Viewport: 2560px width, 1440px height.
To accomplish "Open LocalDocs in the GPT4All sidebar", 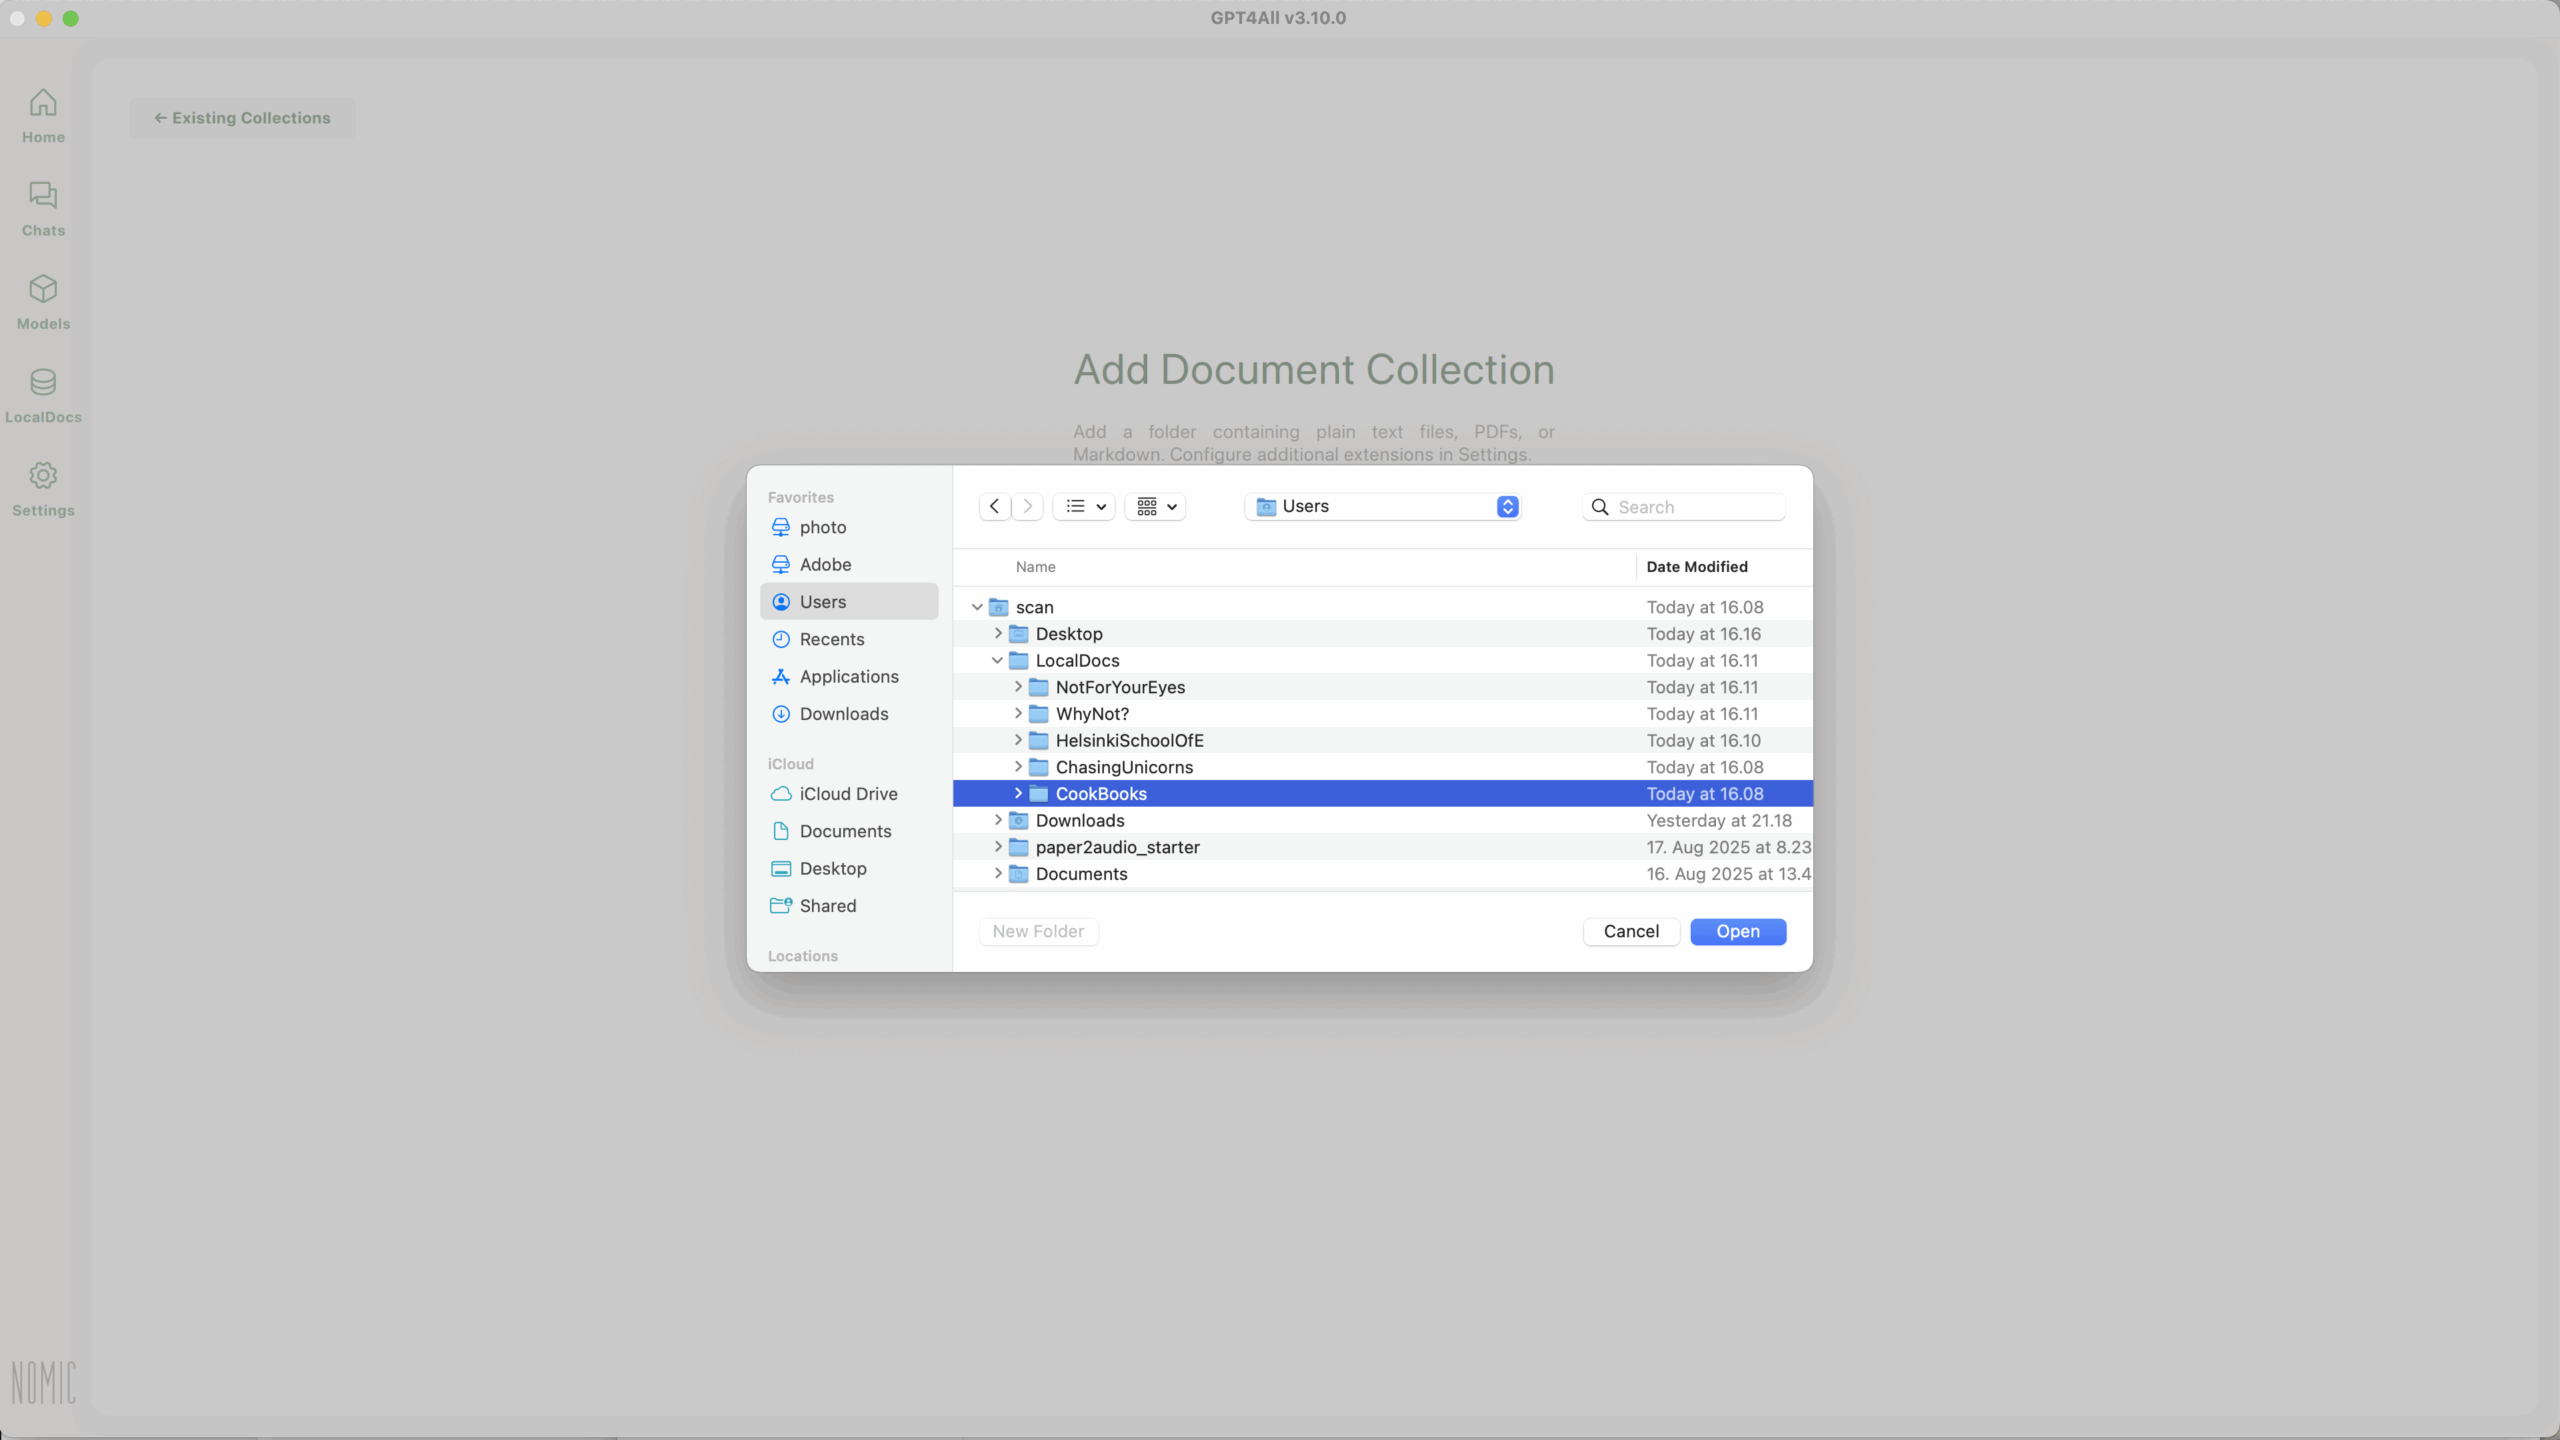I will 43,397.
